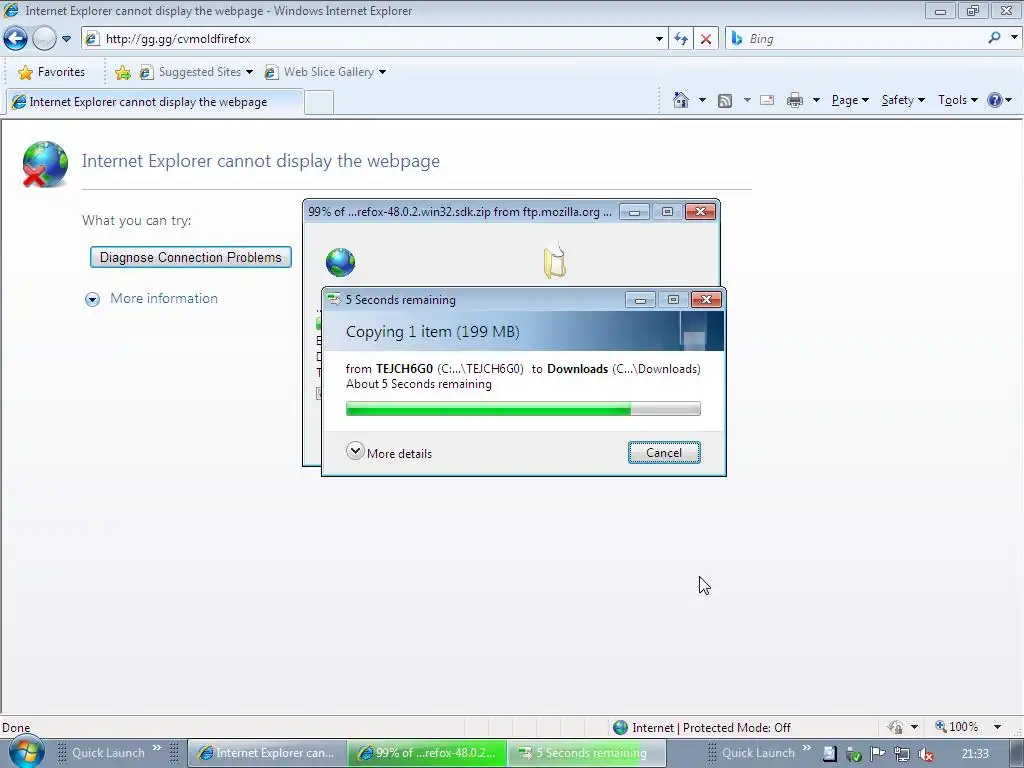The image size is (1024, 768).
Task: Click the globe icon in download dialog
Action: [340, 263]
